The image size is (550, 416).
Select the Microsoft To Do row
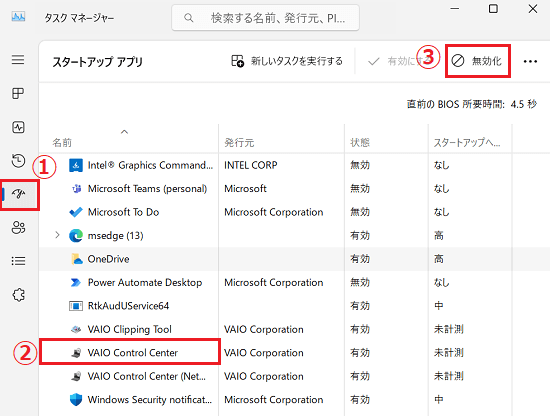click(294, 212)
